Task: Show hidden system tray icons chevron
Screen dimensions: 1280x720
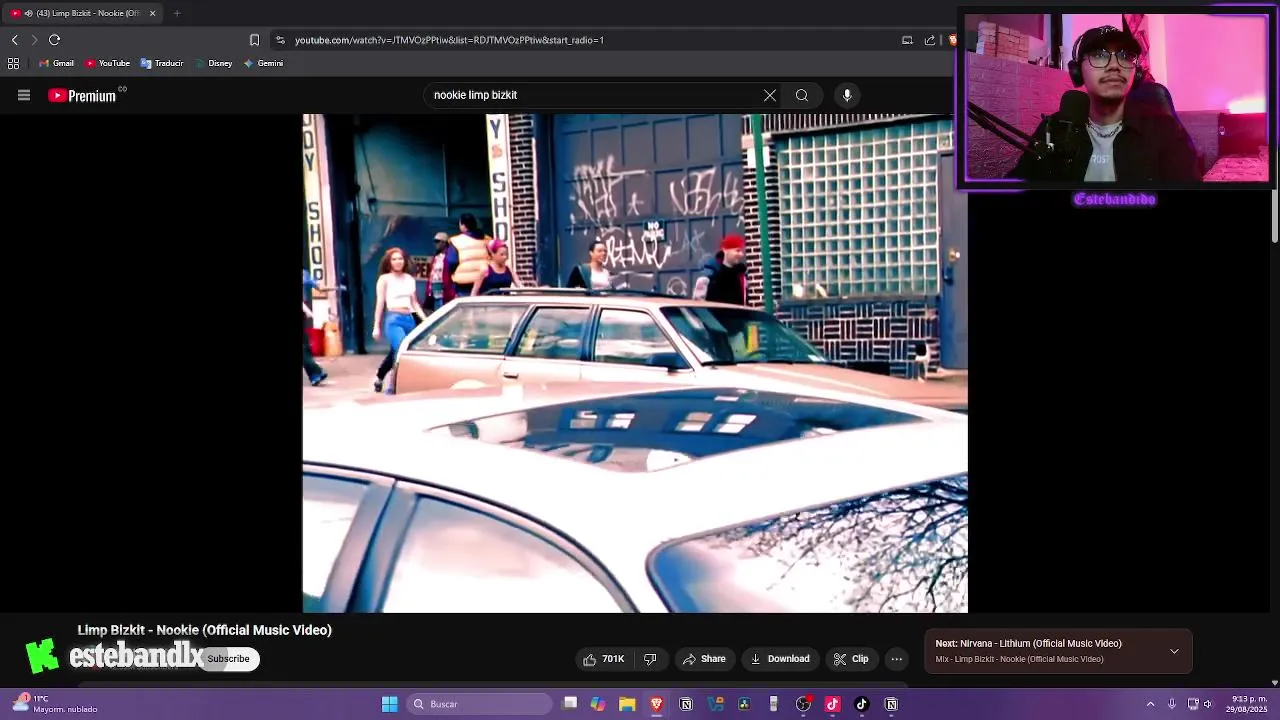Action: point(1150,704)
